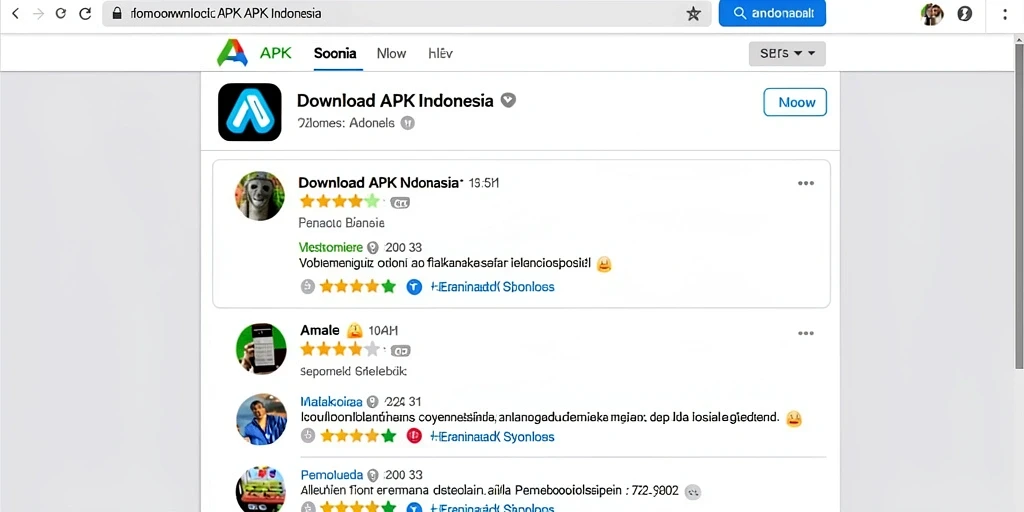Viewport: 1024px width, 512px height.
Task: Switch to the hlév tab
Action: coord(440,54)
